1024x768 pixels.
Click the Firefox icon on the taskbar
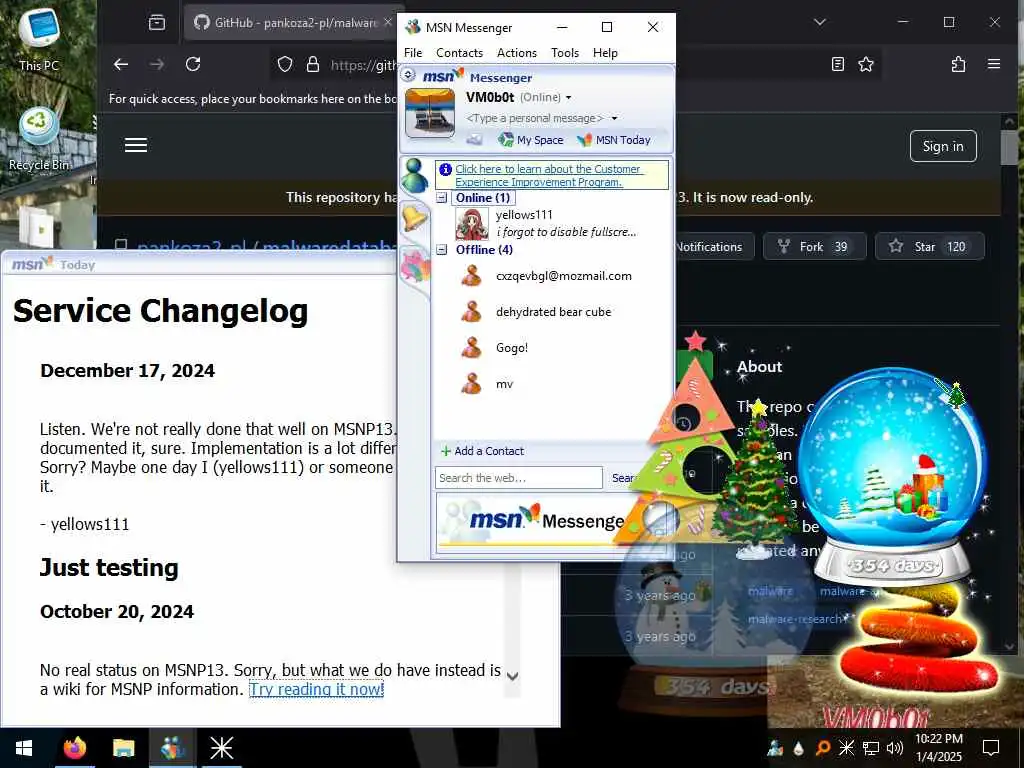[x=74, y=748]
